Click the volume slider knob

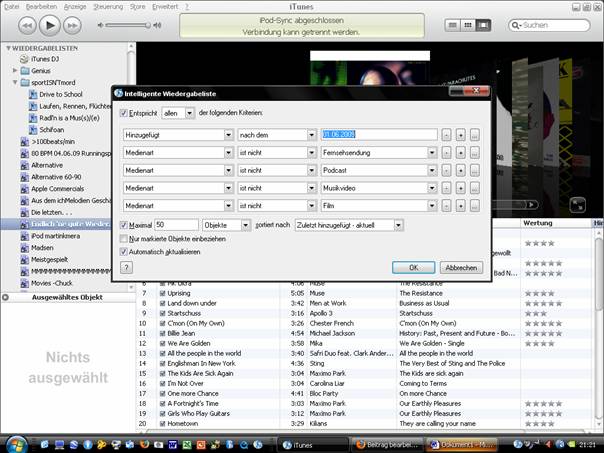tap(148, 25)
